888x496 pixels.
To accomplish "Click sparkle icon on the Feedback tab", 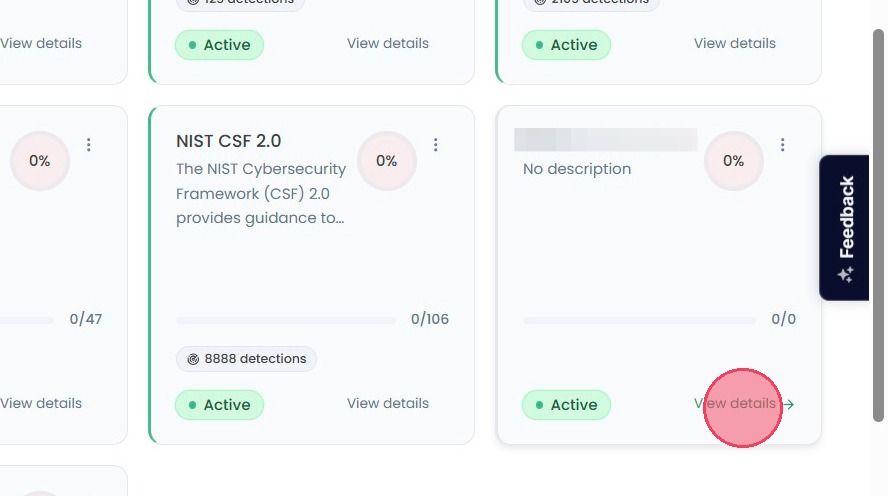I will 846,275.
